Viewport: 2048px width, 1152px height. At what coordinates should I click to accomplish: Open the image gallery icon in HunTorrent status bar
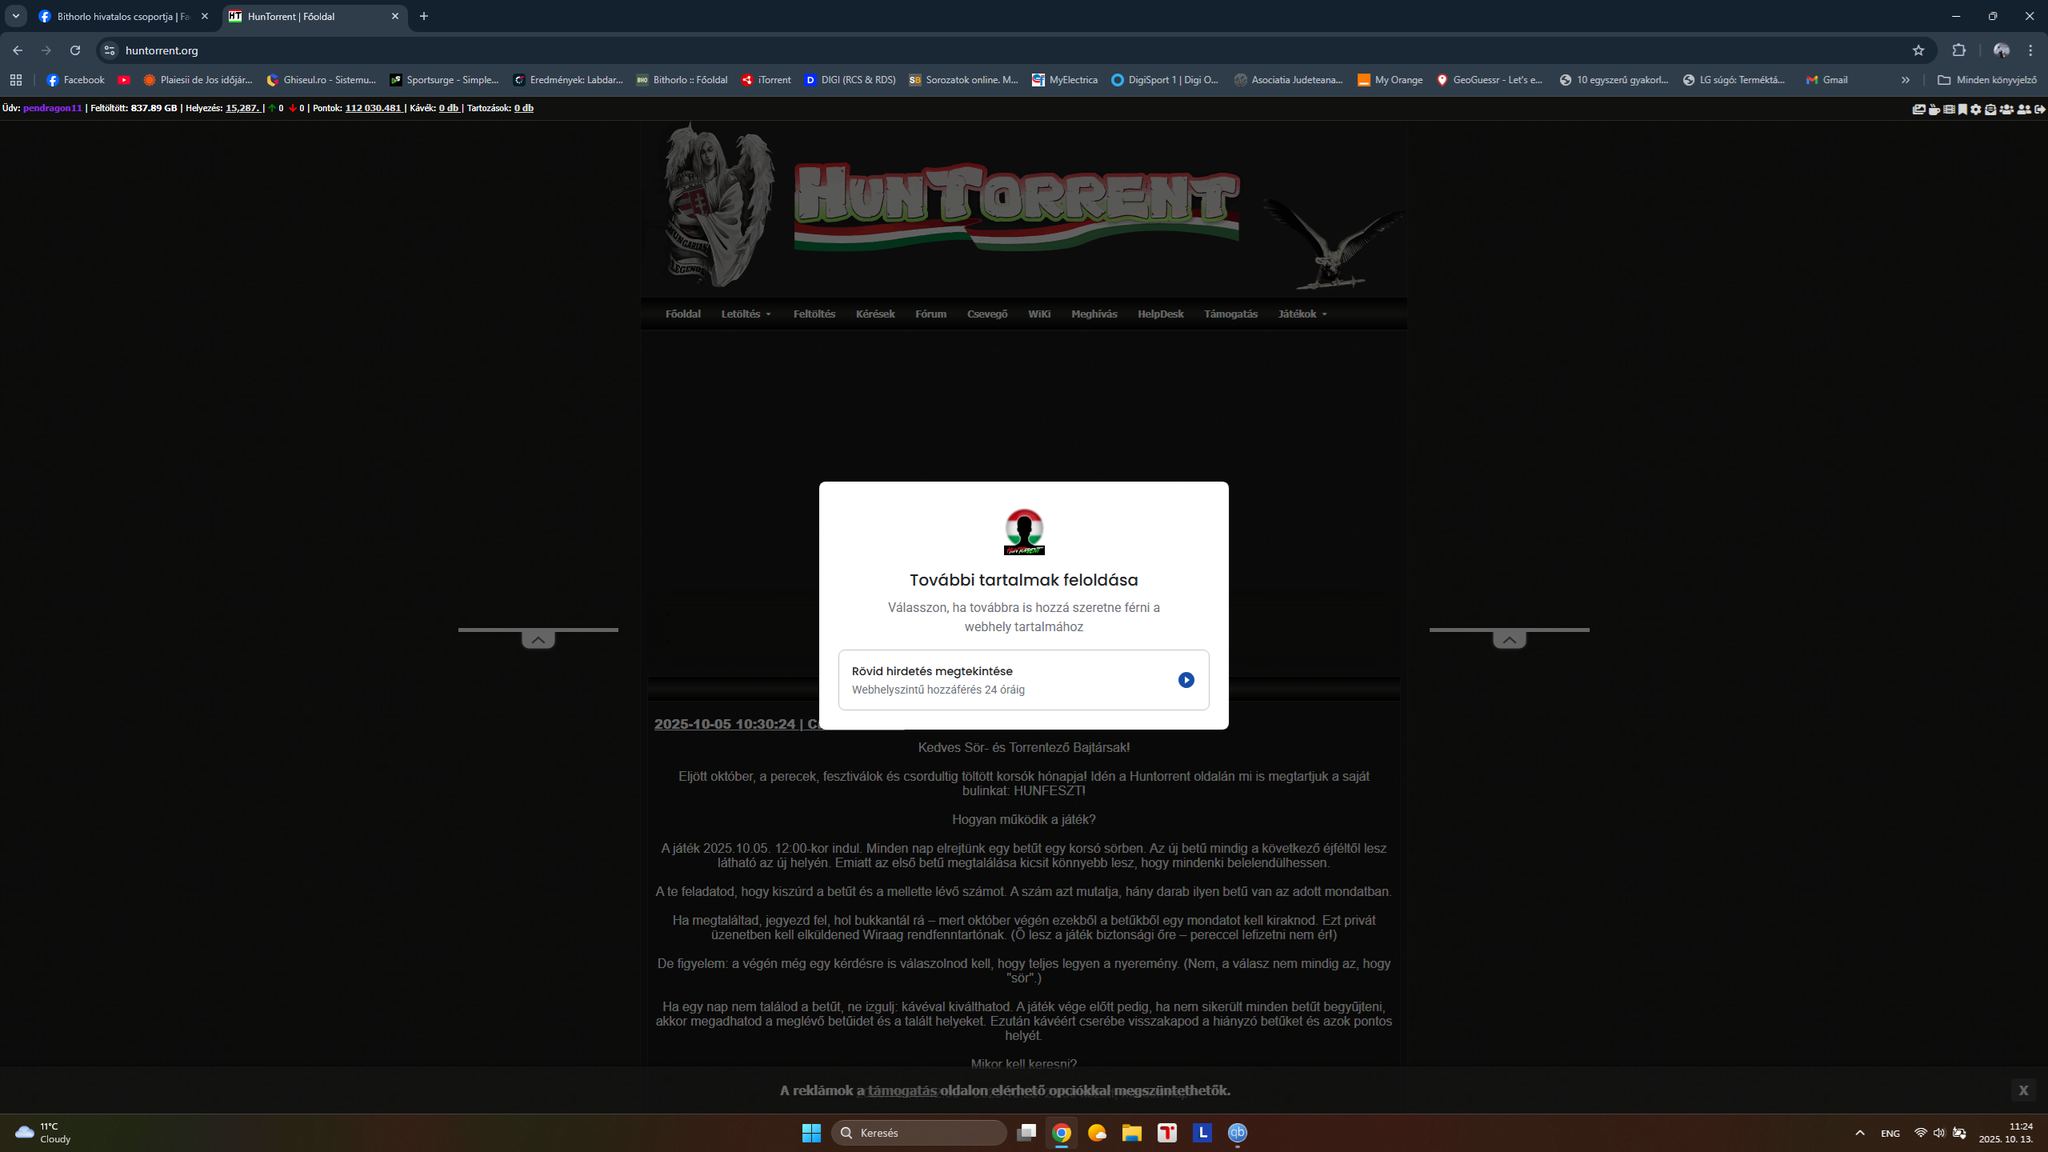(x=1919, y=109)
